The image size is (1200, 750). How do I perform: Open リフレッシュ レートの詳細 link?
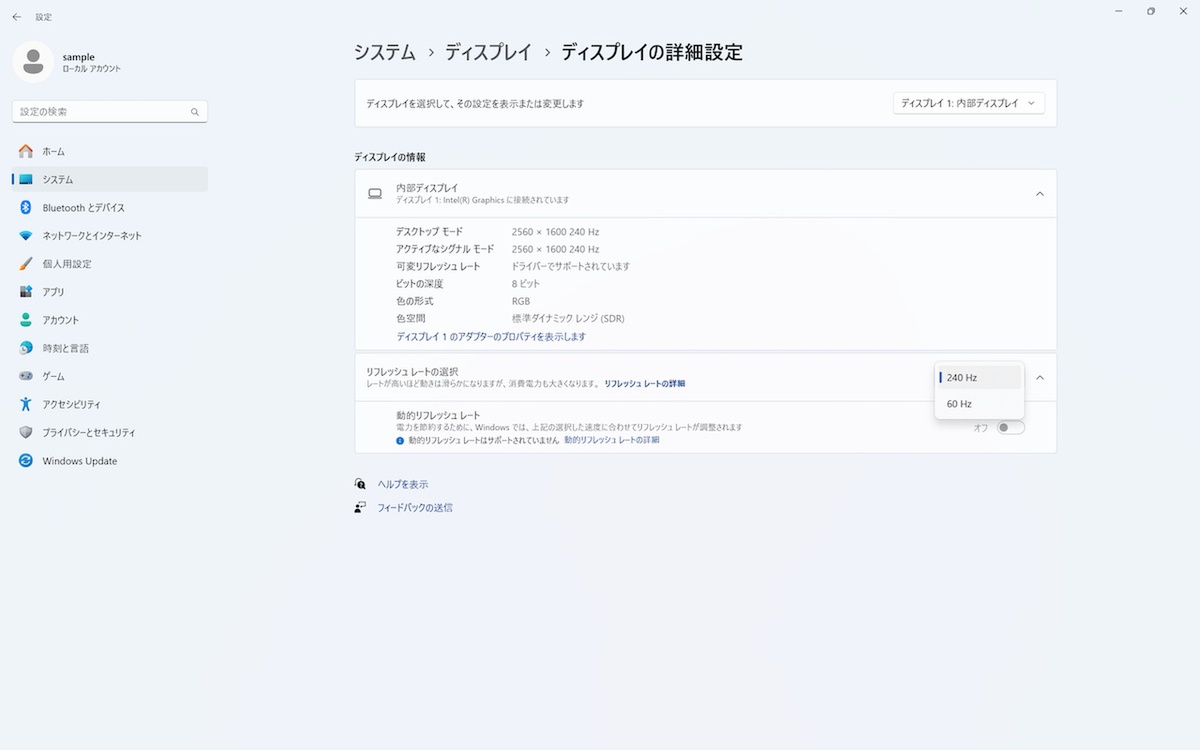(645, 384)
